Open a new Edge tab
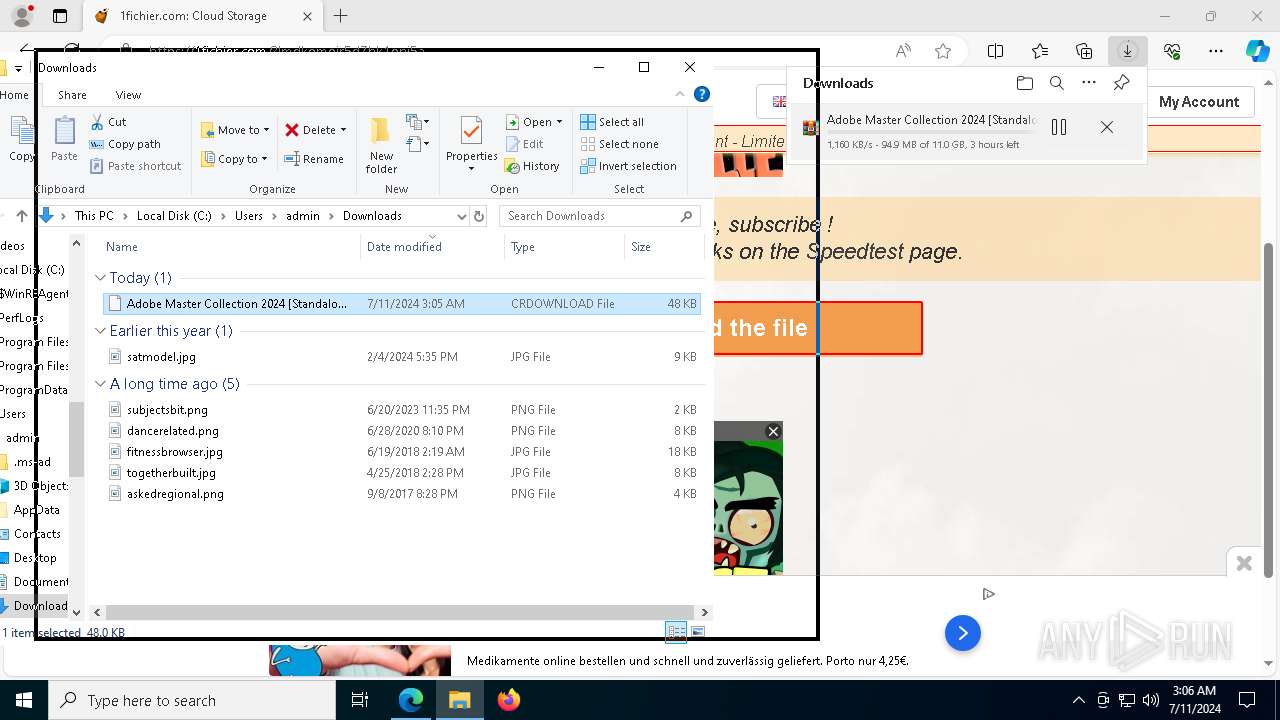 pyautogui.click(x=341, y=16)
